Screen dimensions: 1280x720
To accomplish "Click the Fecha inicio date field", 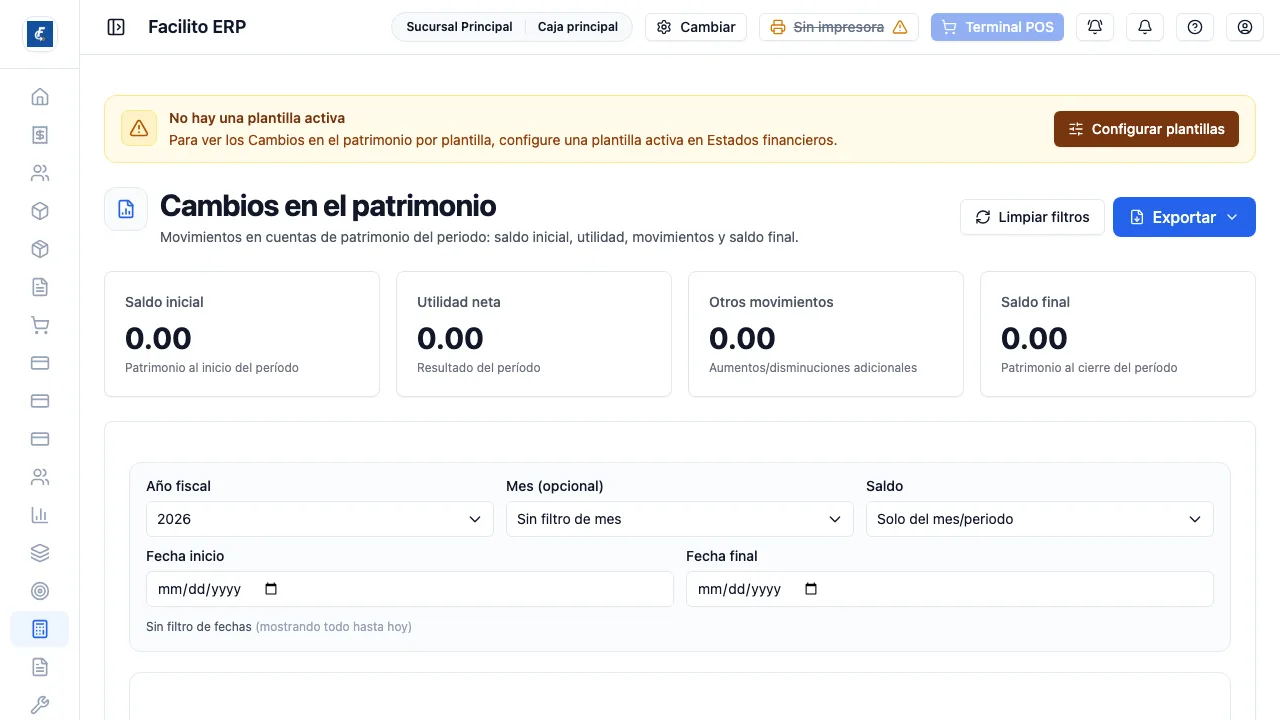I will click(410, 589).
